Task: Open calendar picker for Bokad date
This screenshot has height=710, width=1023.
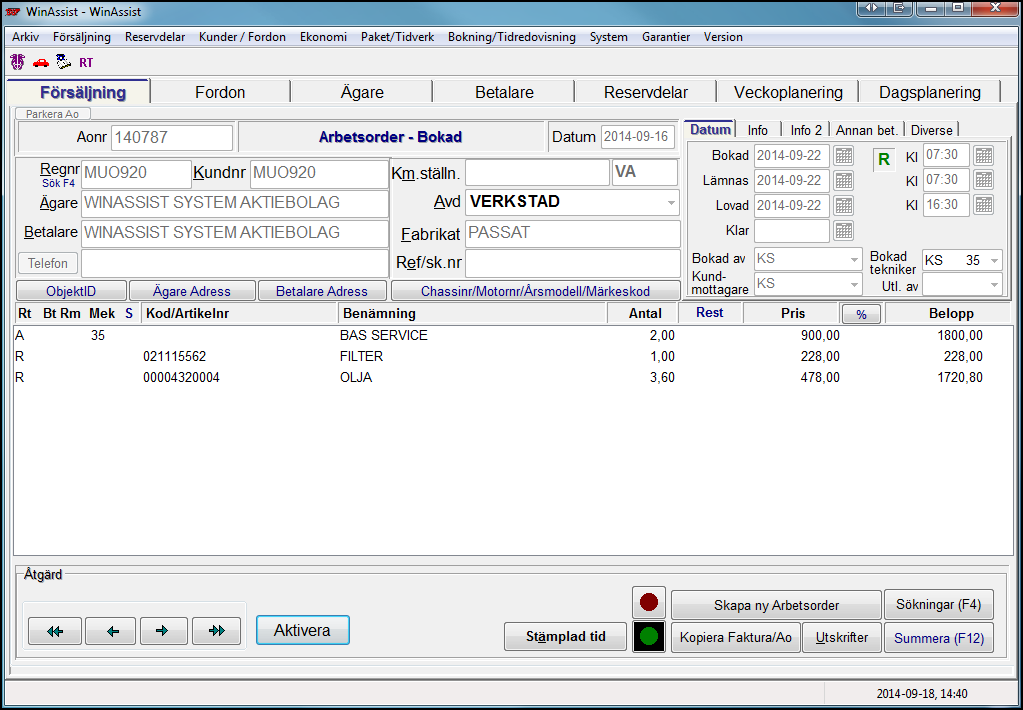Action: [844, 156]
